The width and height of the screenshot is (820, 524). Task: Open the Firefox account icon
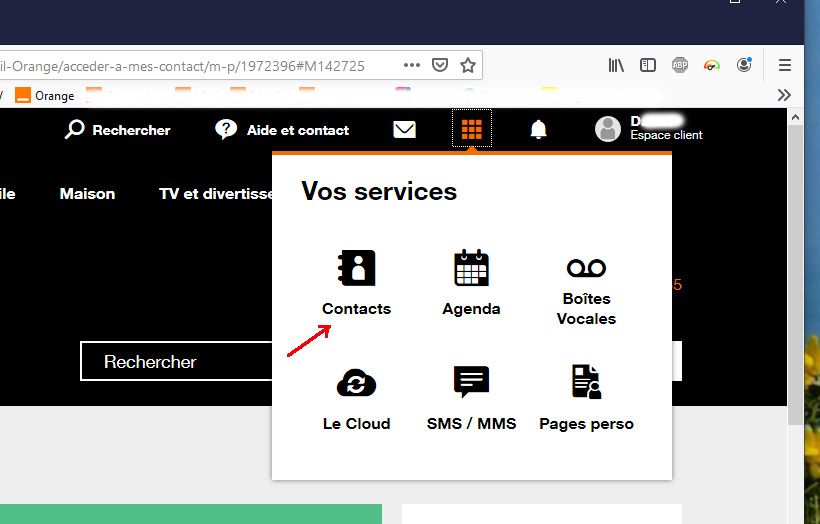coord(744,65)
